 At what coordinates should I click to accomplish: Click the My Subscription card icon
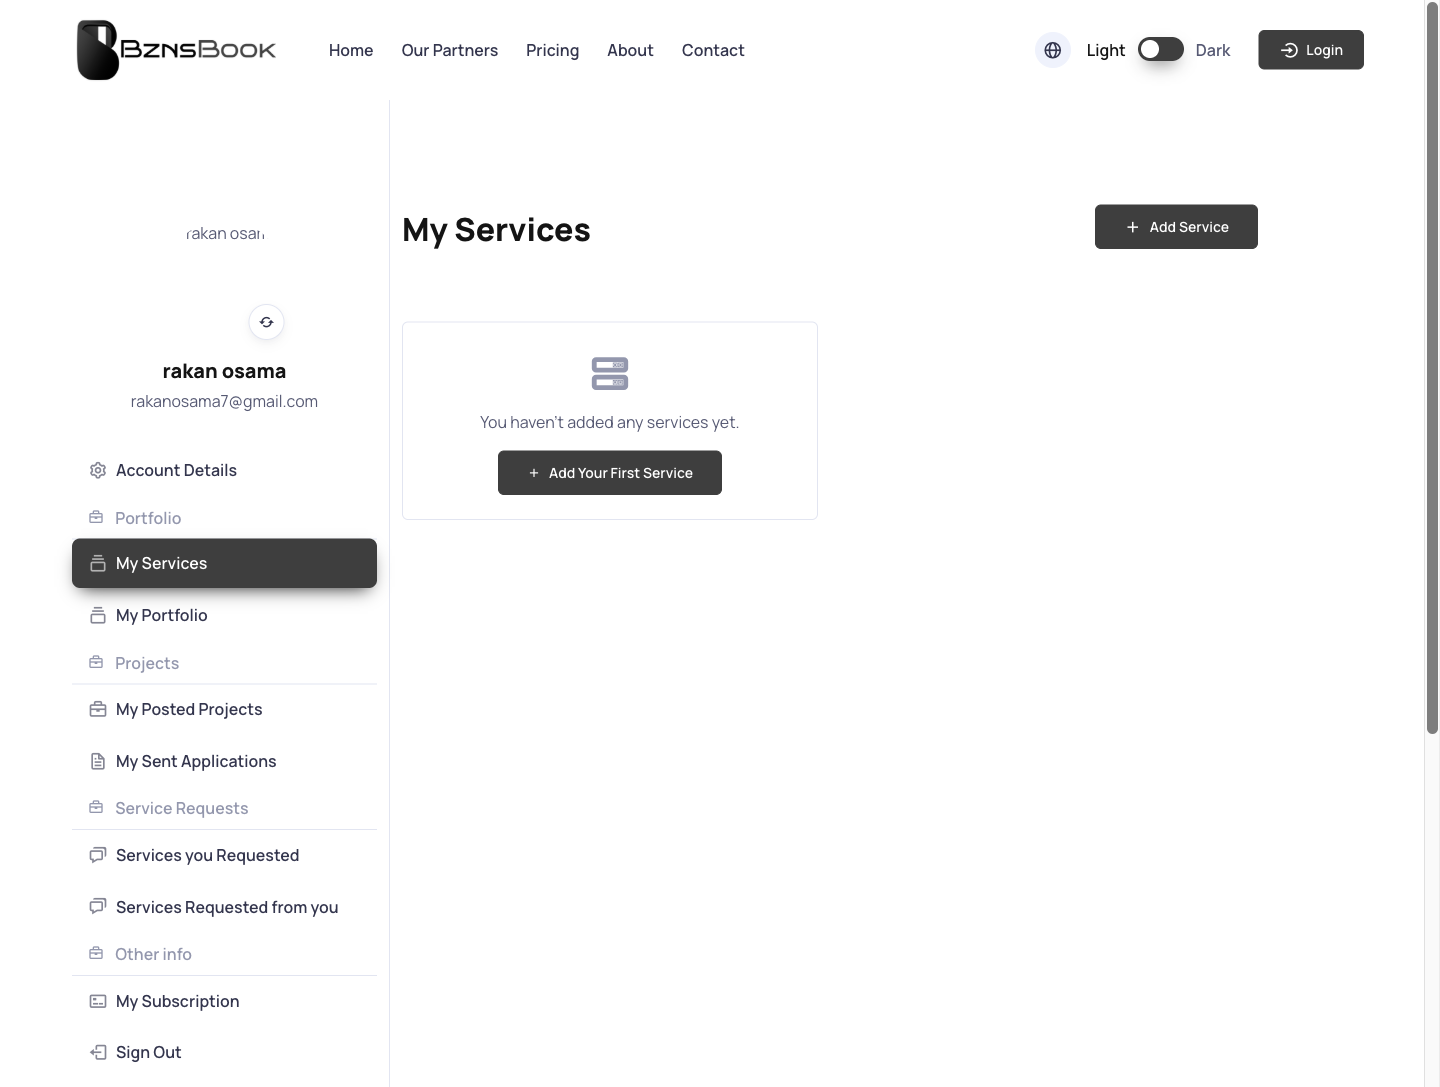pos(98,1001)
